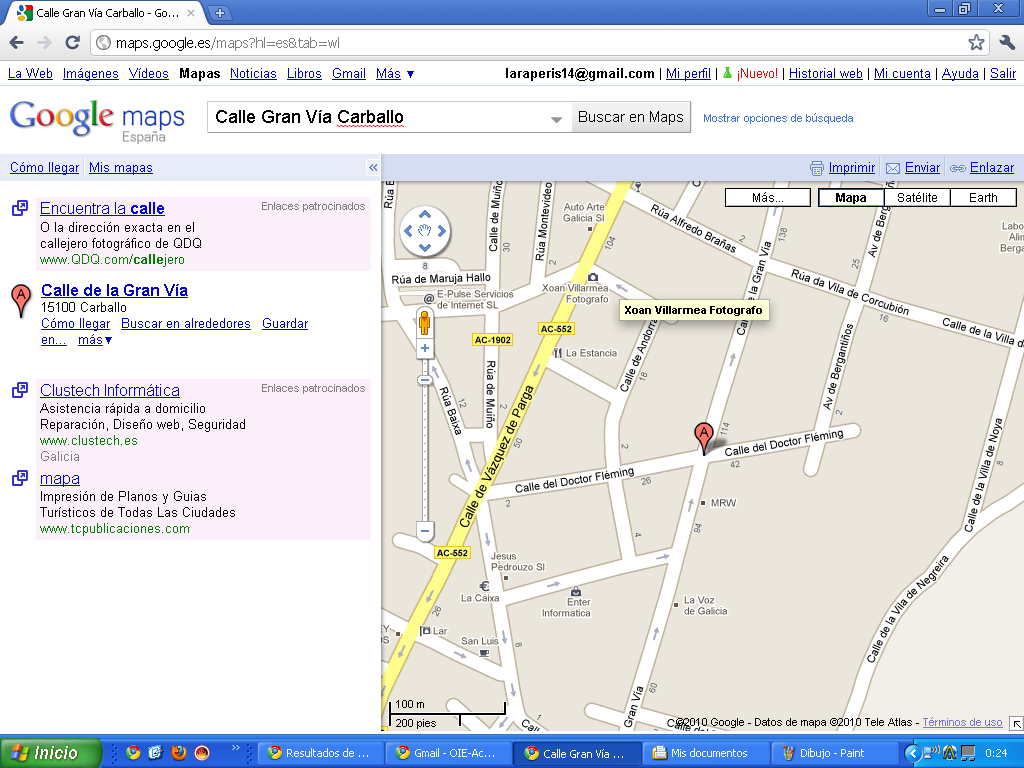
Task: Click the hand icon in pan control
Action: coord(424,231)
